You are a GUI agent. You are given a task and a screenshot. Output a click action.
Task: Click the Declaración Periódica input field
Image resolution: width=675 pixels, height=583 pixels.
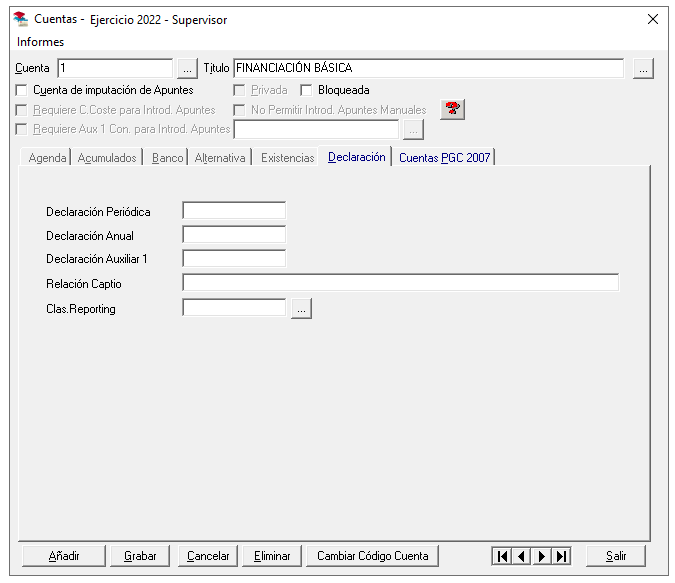pyautogui.click(x=234, y=211)
